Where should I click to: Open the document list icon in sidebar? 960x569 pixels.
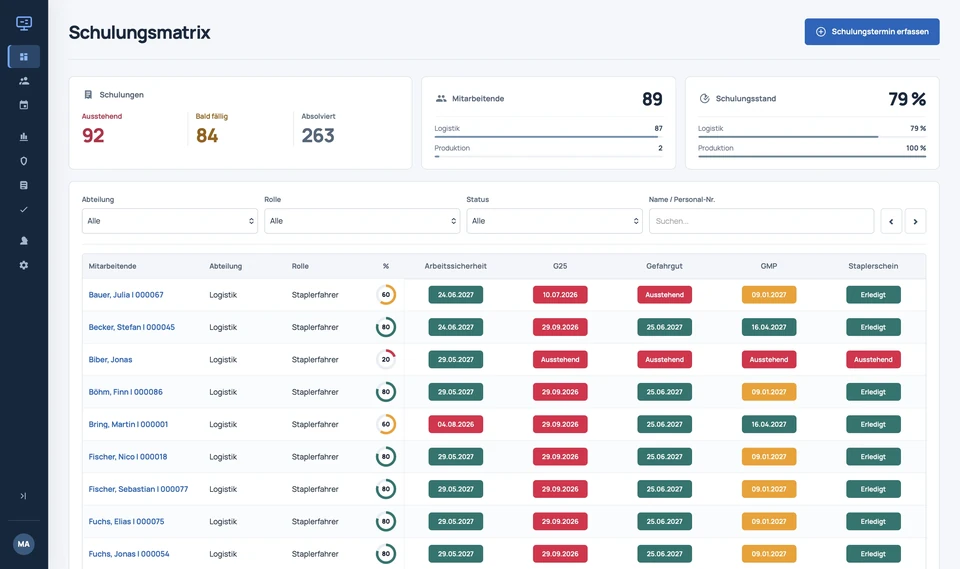coord(24,185)
